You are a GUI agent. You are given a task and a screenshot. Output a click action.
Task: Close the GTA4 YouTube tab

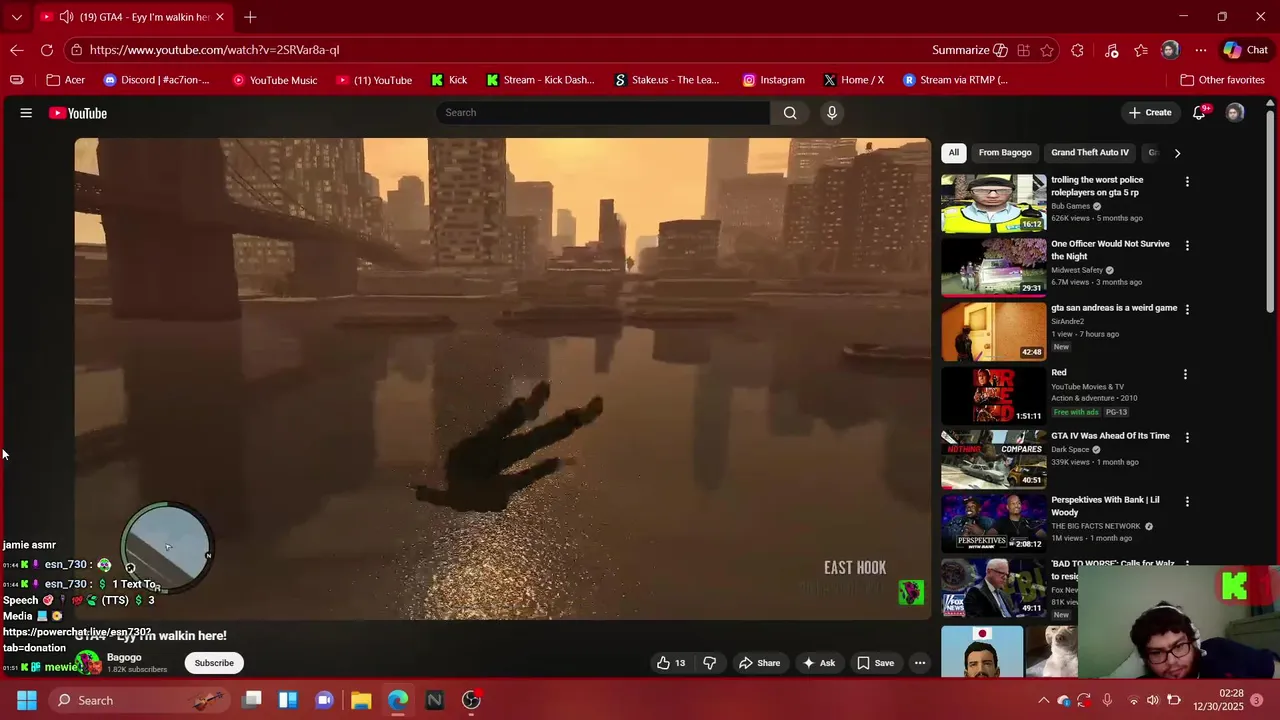pos(220,17)
